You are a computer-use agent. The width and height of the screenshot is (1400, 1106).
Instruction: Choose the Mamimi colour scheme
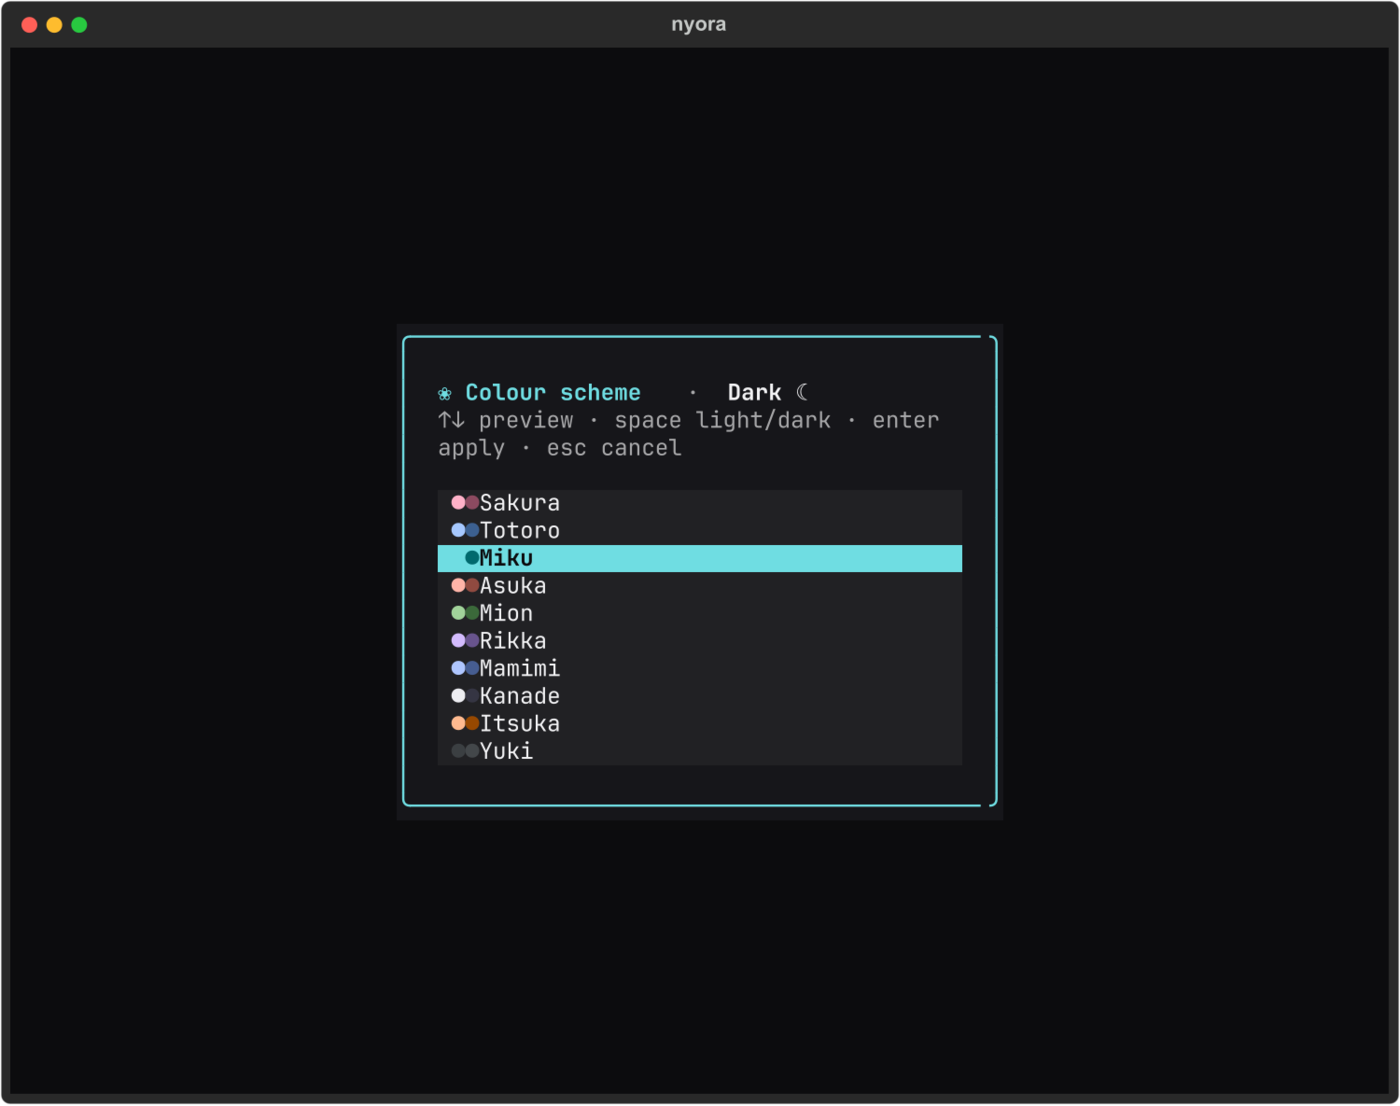699,668
